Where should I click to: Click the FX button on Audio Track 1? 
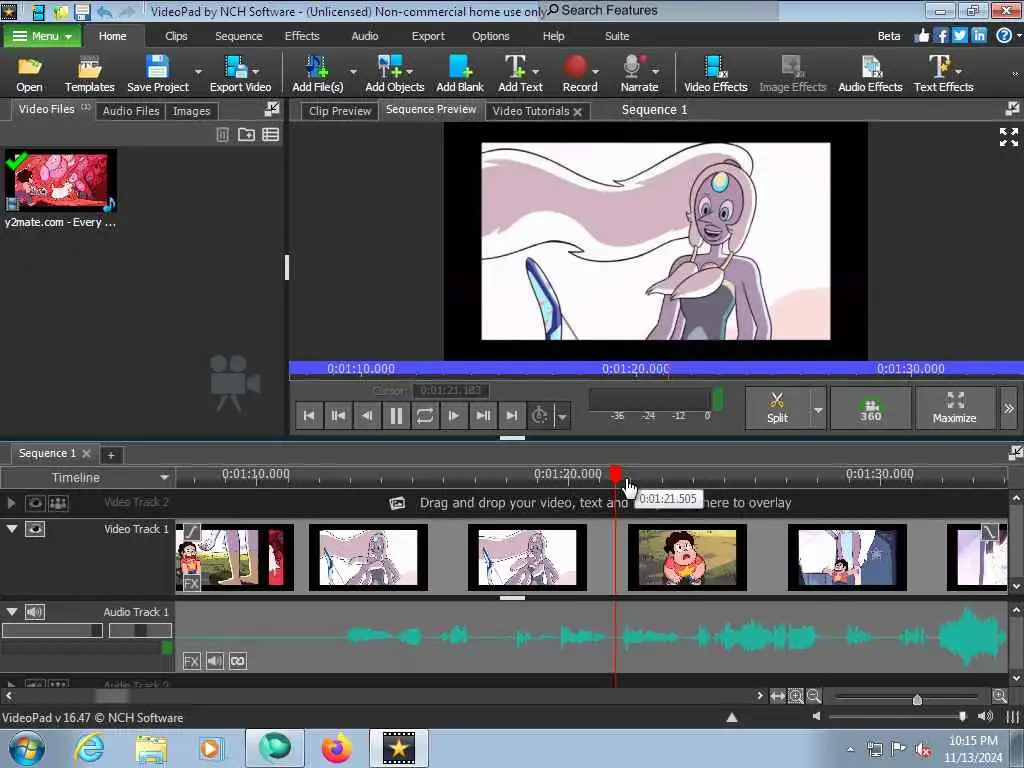click(191, 662)
